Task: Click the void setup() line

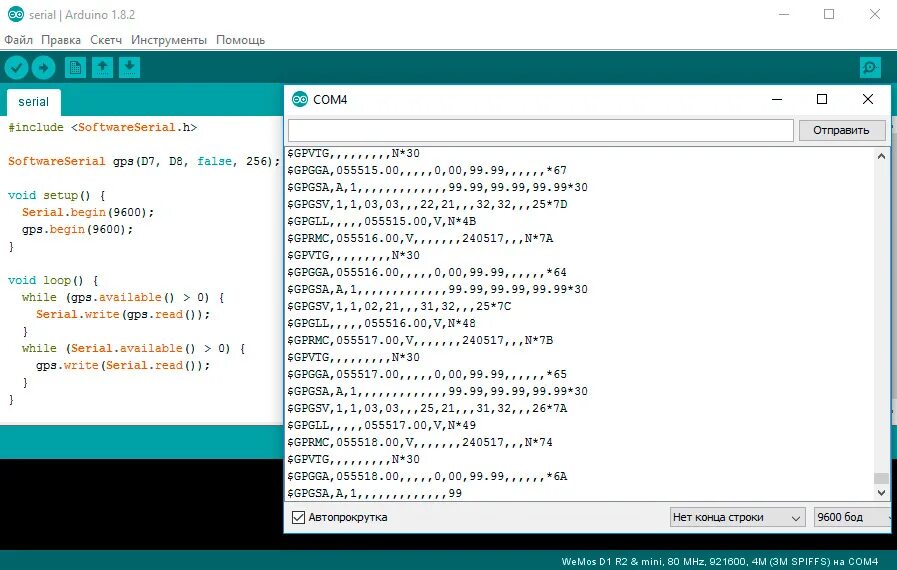Action: pos(57,195)
